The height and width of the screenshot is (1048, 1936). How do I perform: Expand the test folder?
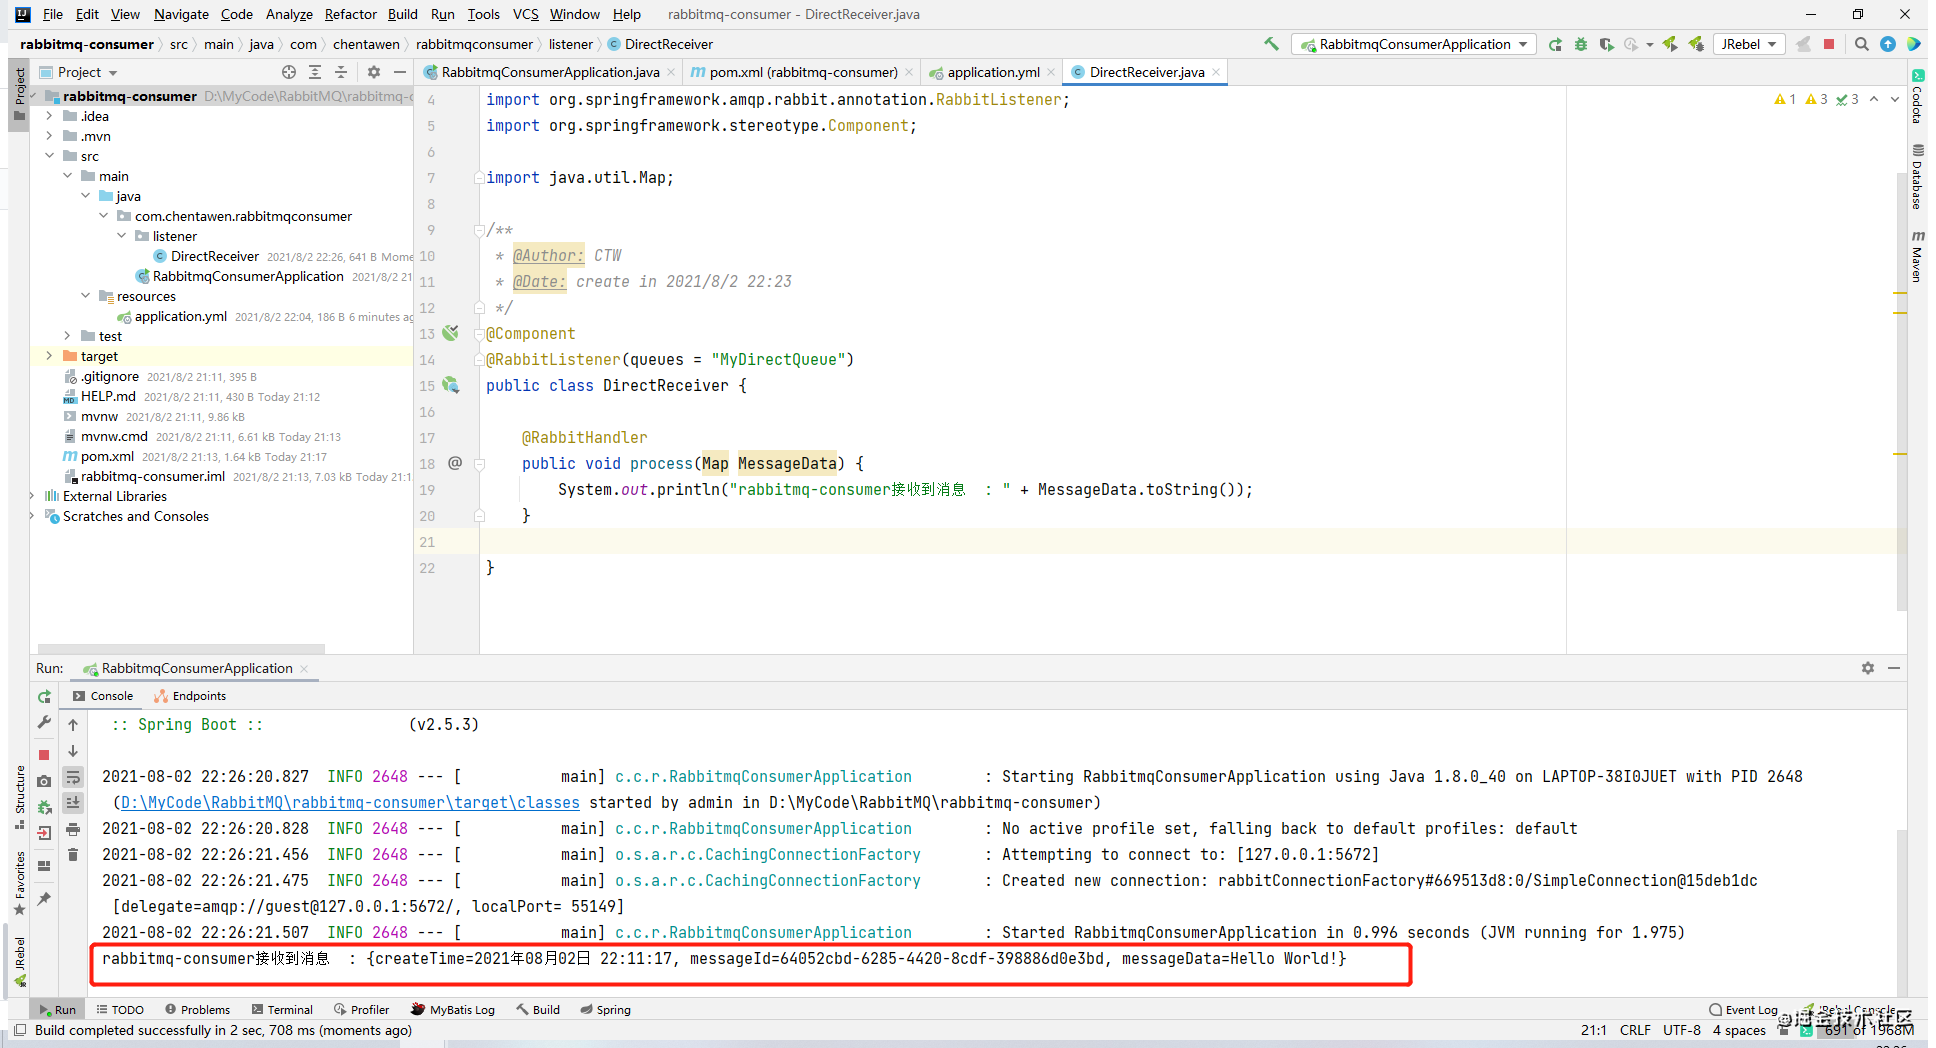(67, 336)
